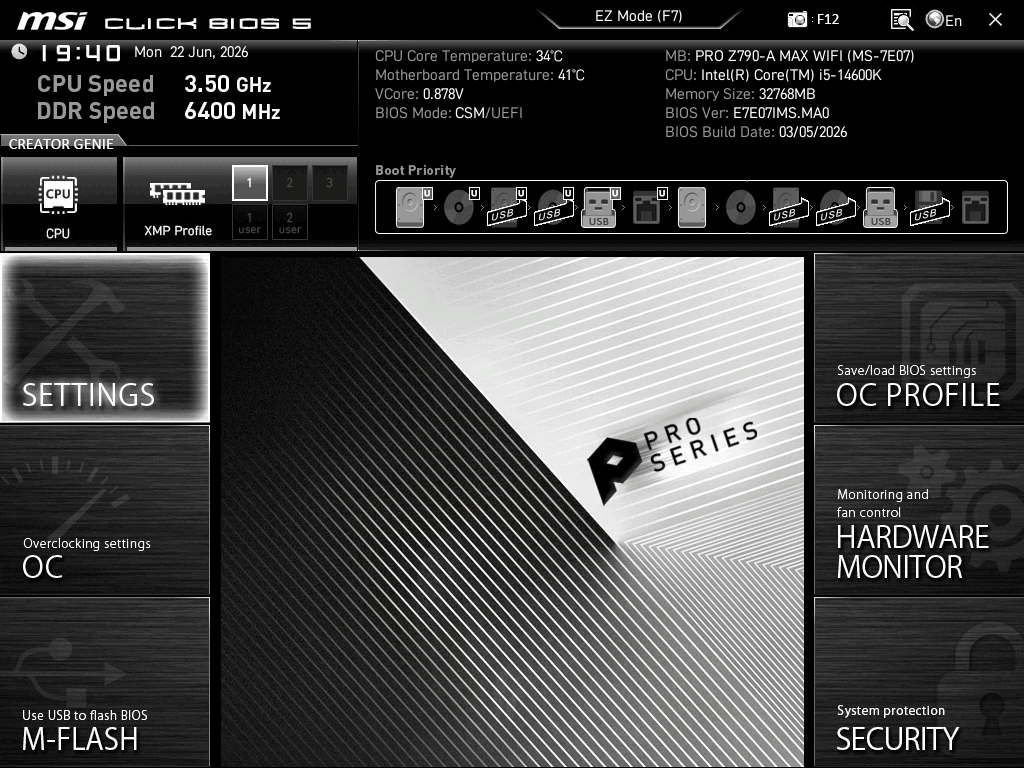Open the OC overclocking settings menu
The image size is (1024, 768).
point(105,510)
